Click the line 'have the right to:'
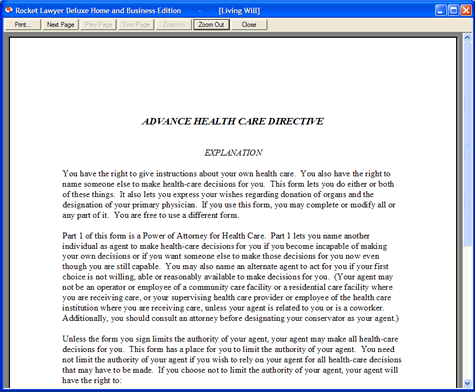The image size is (475, 392). 92,380
